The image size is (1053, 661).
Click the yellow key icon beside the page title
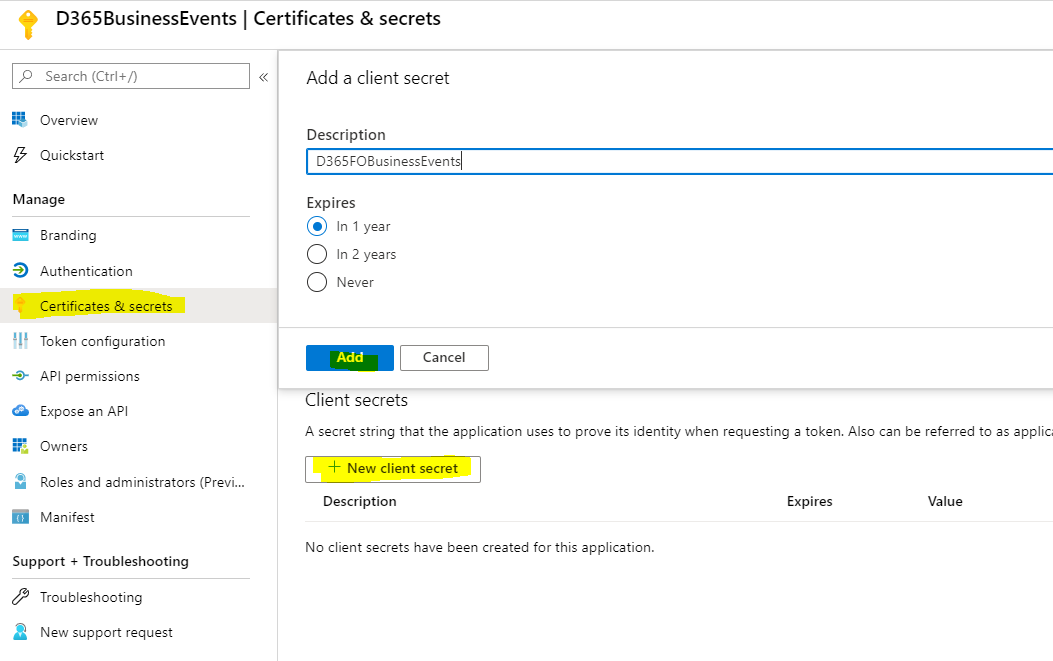click(28, 25)
